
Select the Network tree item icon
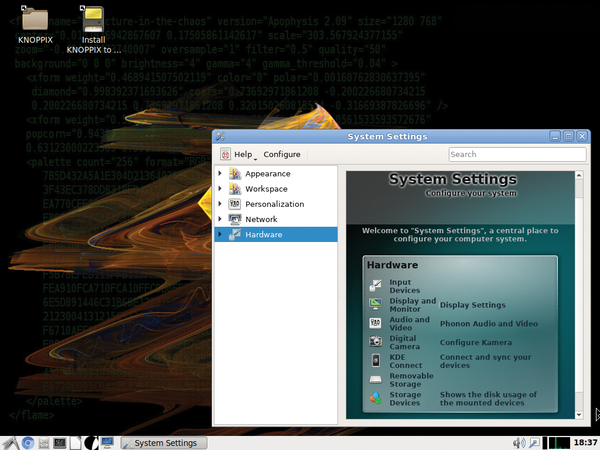[235, 219]
